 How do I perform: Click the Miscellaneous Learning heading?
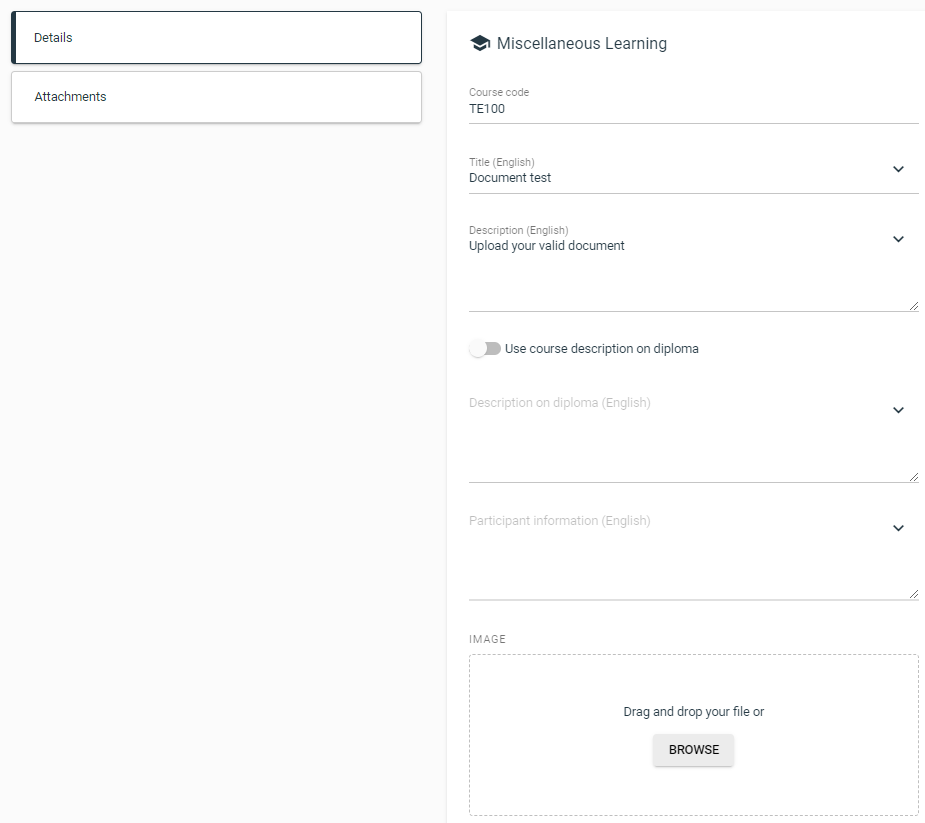tap(582, 44)
